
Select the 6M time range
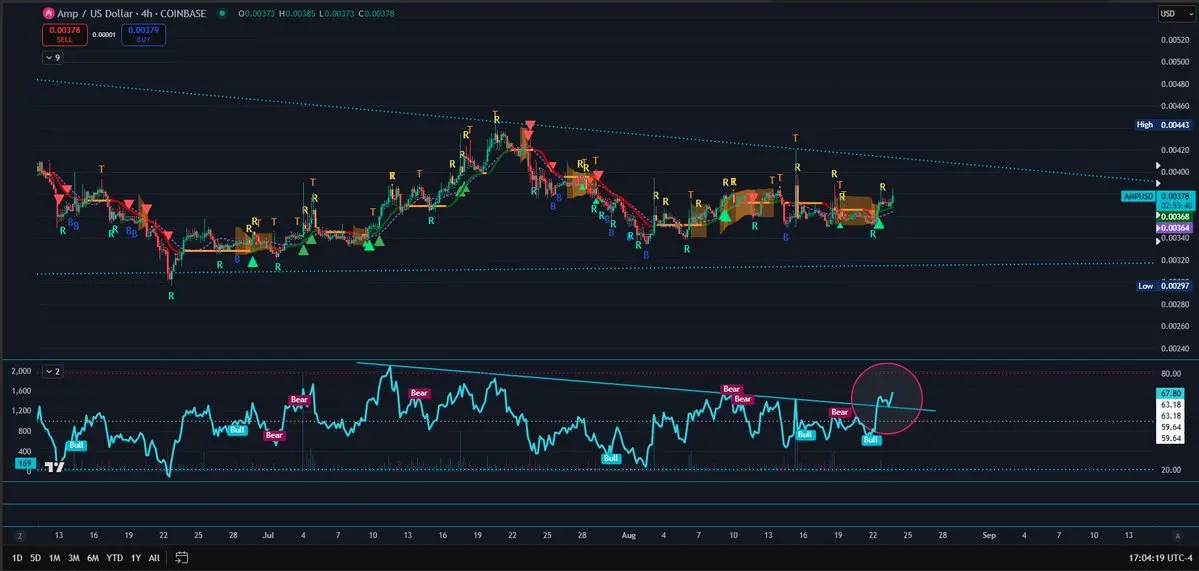coord(93,557)
